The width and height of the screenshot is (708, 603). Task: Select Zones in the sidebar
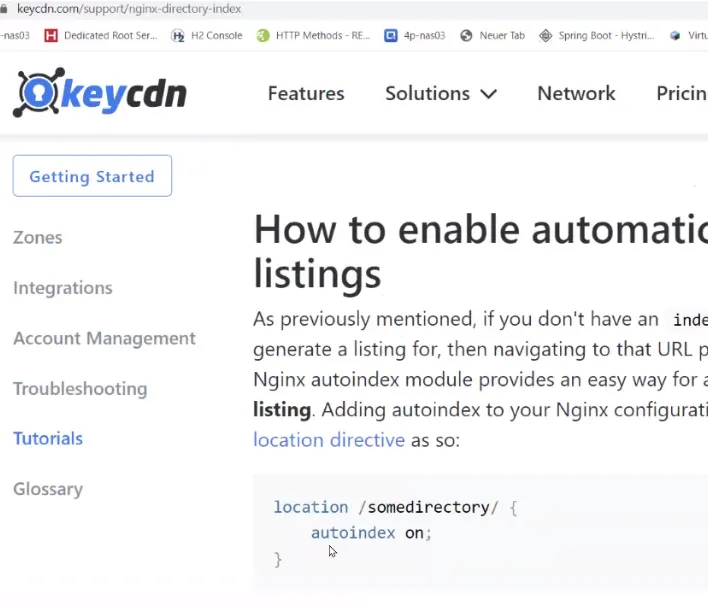click(x=38, y=238)
